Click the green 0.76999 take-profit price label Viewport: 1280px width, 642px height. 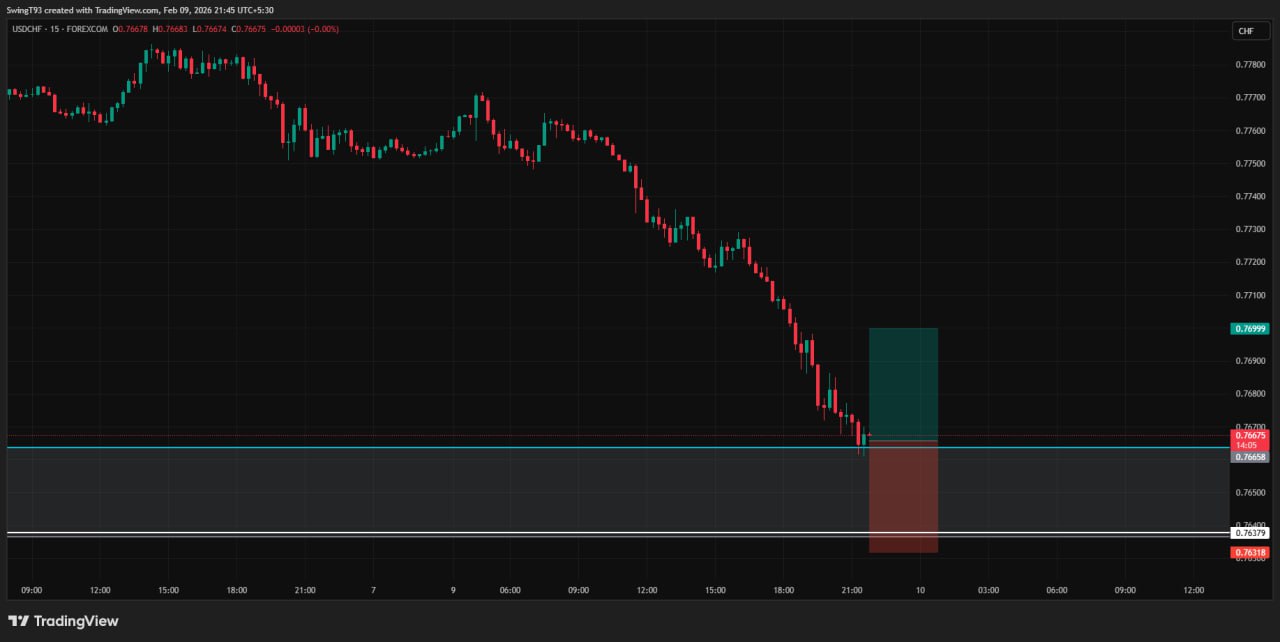click(1250, 328)
